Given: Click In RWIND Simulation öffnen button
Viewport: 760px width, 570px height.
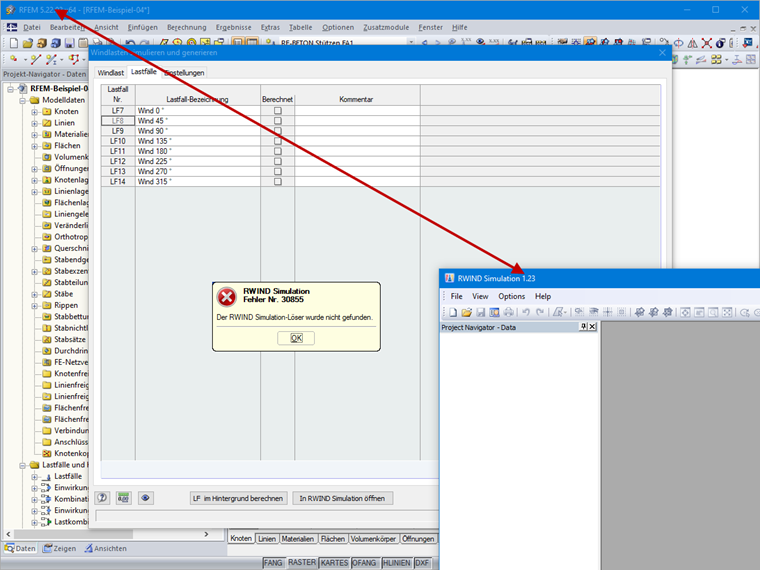Looking at the screenshot, I should tap(342, 498).
